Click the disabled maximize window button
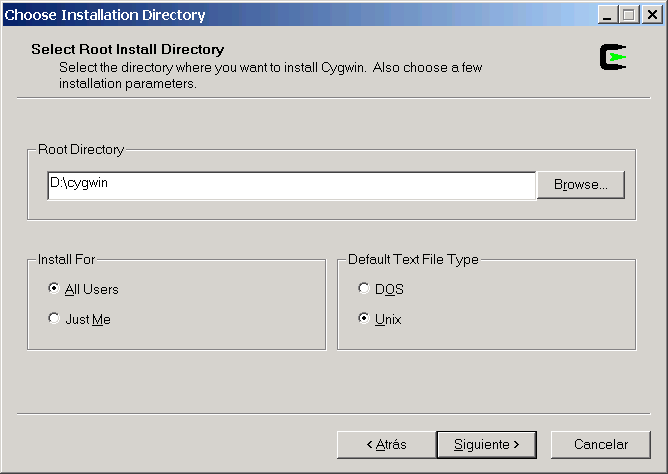Screen dimensions: 668x474 629,15
